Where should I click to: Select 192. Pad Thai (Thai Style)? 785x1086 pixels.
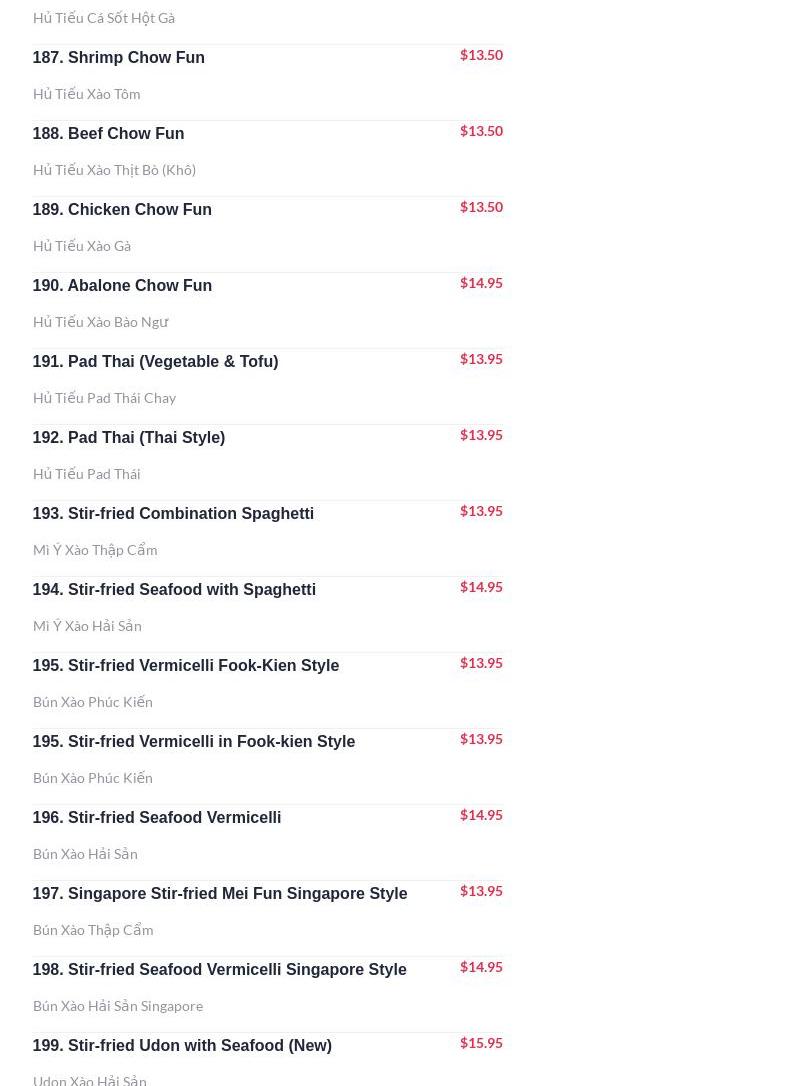[128, 438]
